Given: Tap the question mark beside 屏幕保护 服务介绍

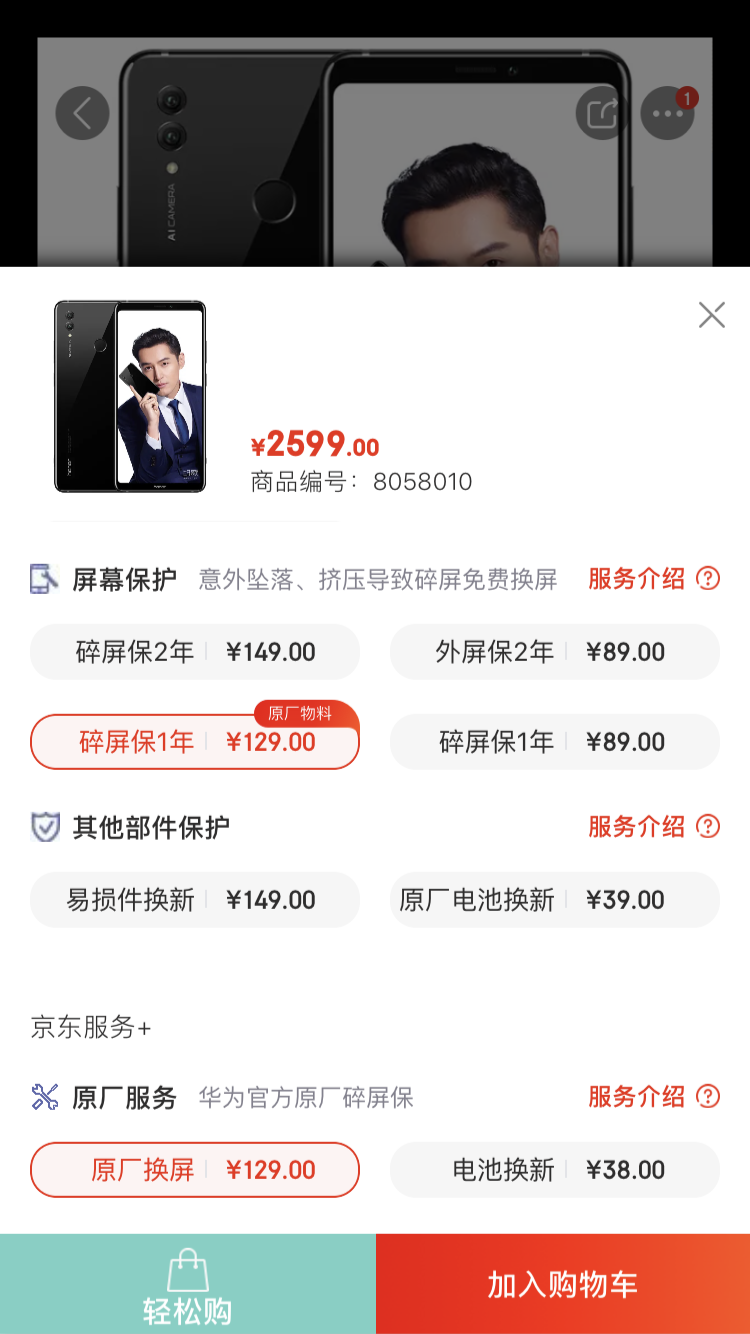Looking at the screenshot, I should [x=708, y=578].
